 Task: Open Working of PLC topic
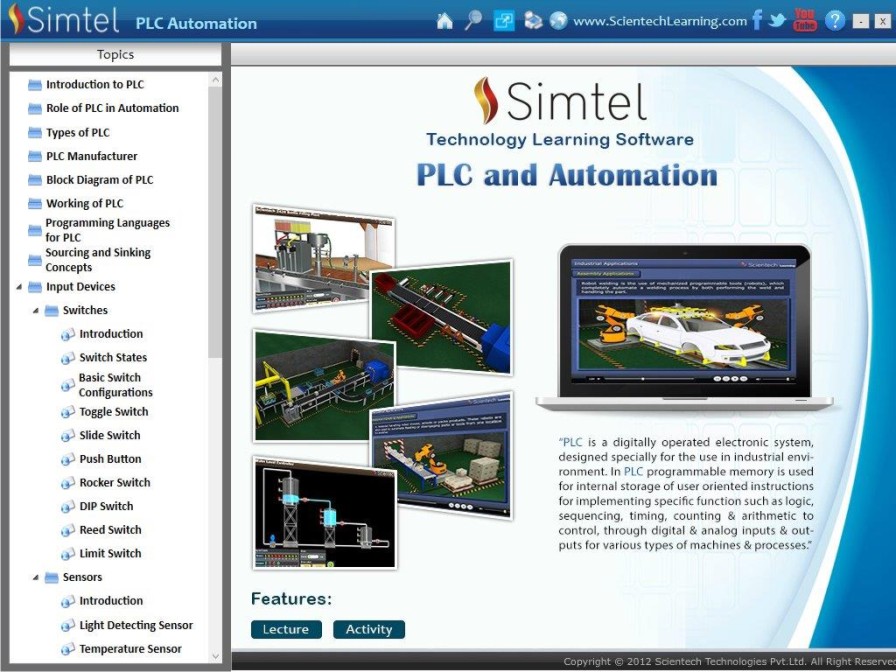(85, 203)
